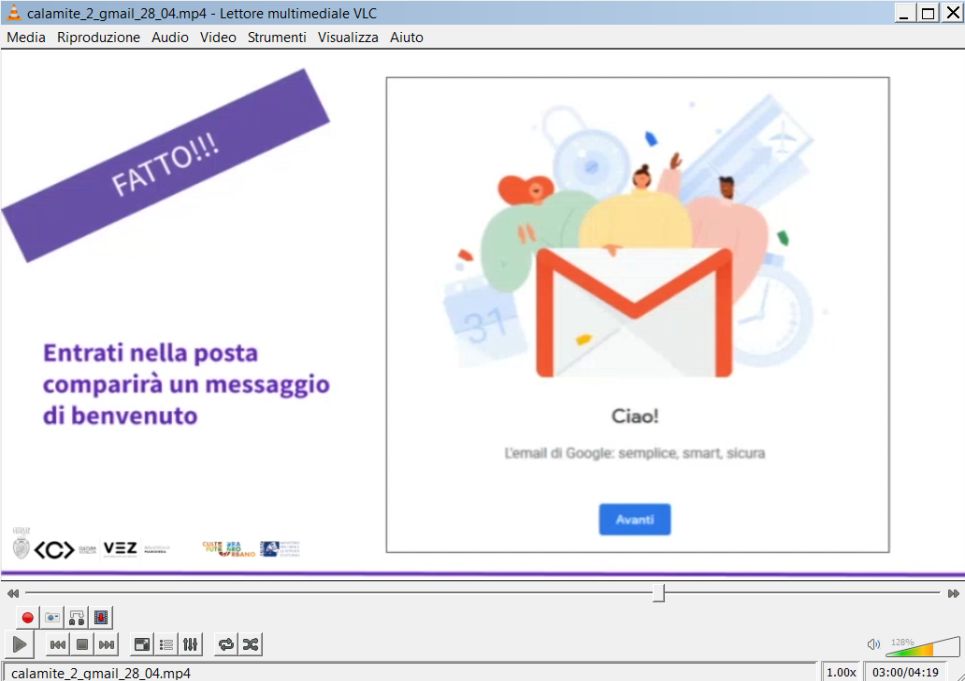Click the 'Ciao!' heading in video

635,416
